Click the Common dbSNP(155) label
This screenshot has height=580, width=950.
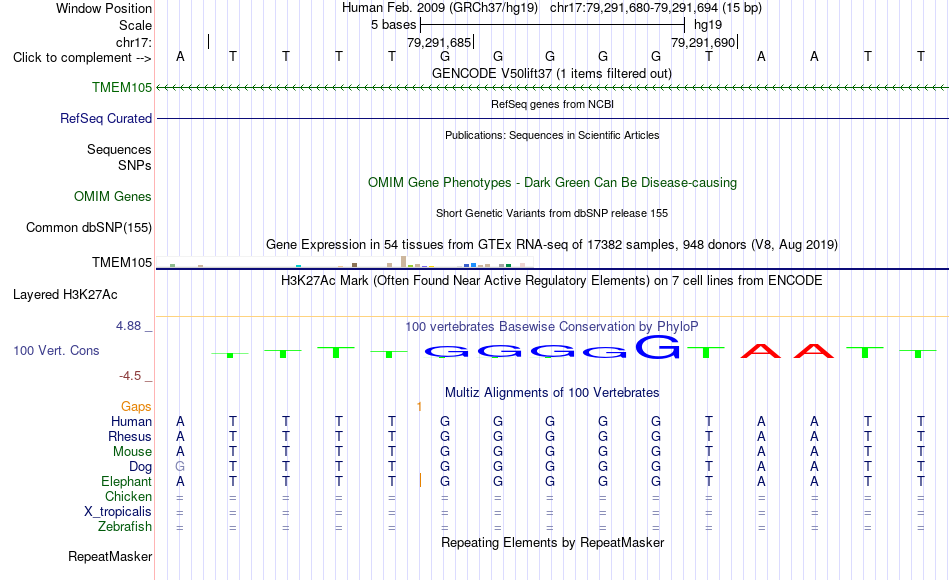point(89,228)
